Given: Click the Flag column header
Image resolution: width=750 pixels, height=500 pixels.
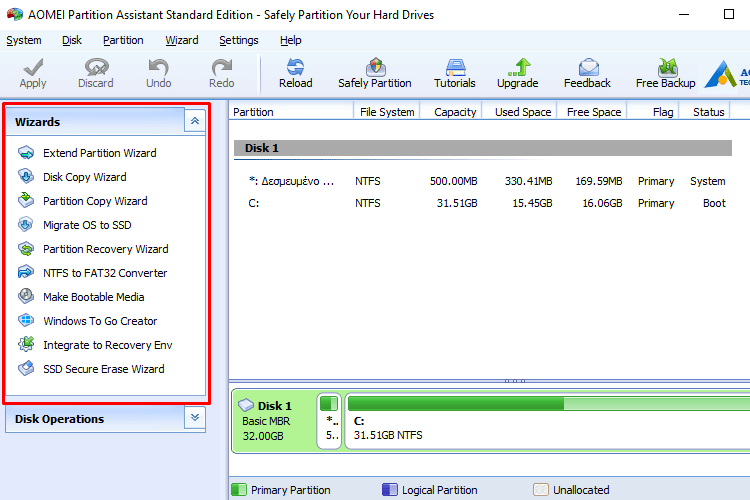Looking at the screenshot, I should (x=653, y=112).
